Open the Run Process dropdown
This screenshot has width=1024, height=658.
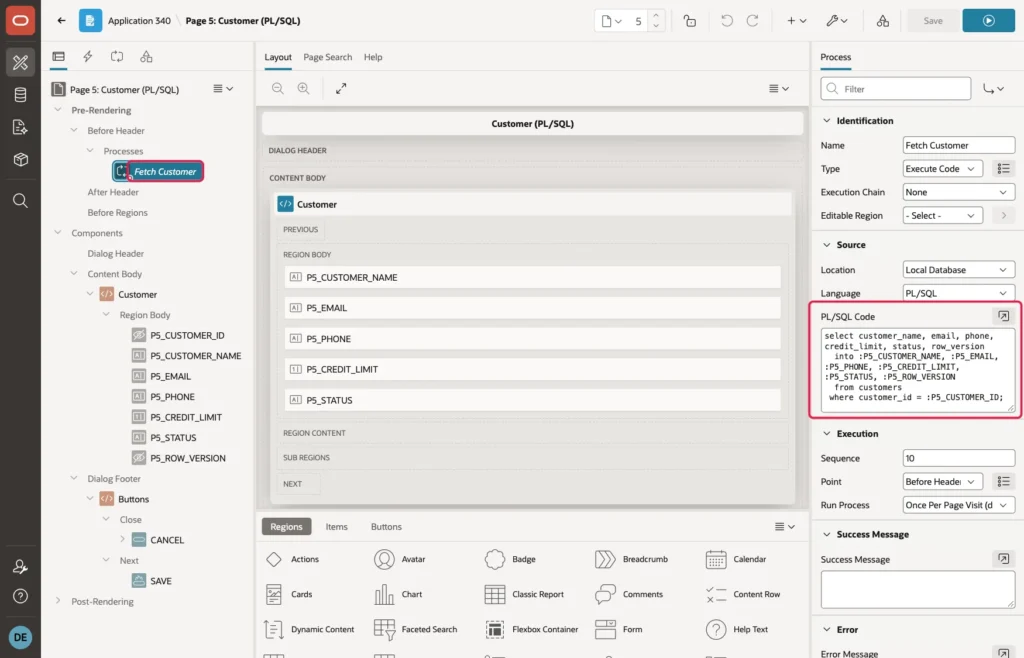958,505
